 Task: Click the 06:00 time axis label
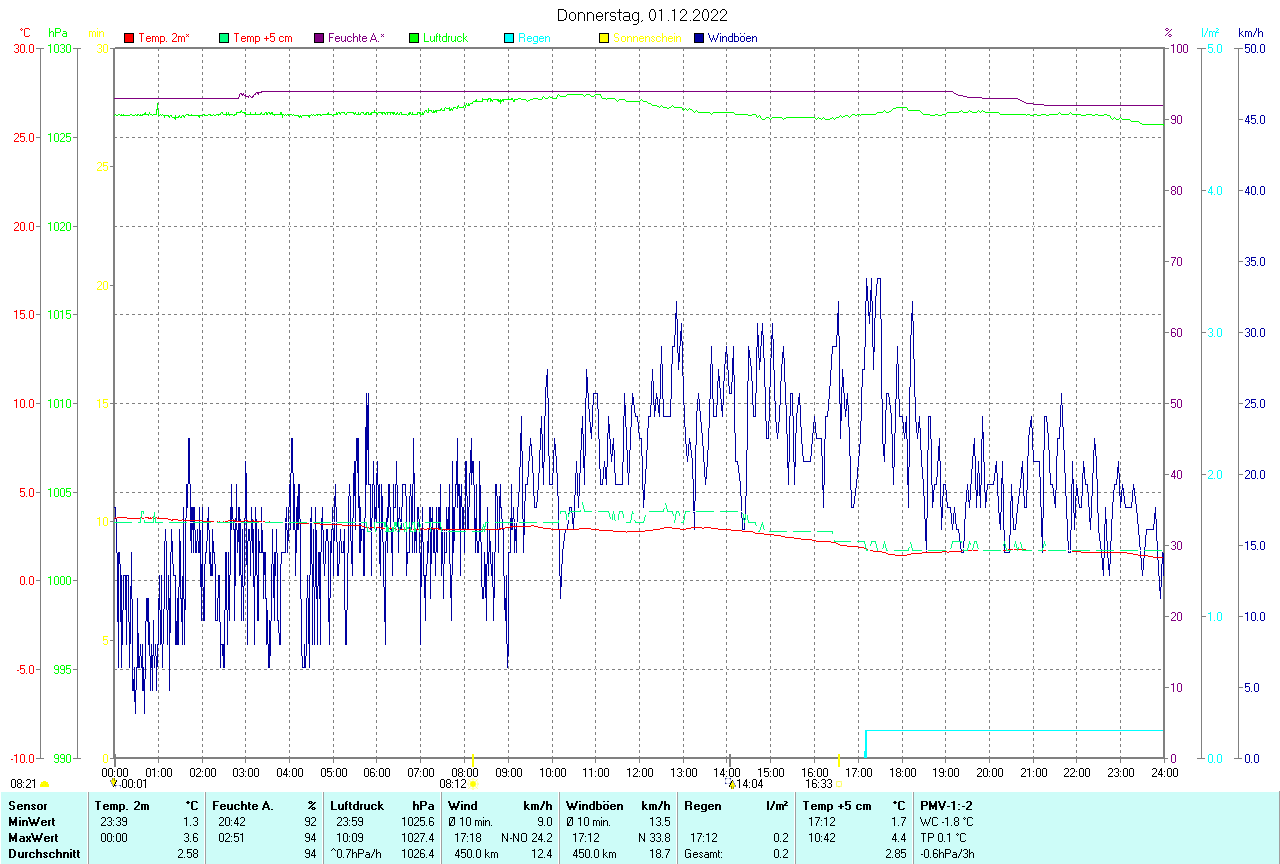[377, 773]
